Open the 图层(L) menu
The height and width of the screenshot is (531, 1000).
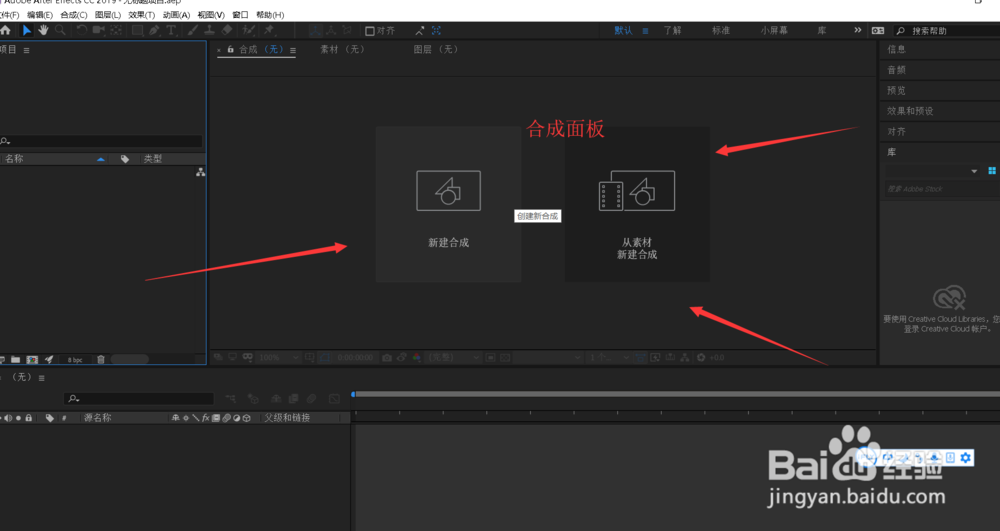[x=108, y=15]
